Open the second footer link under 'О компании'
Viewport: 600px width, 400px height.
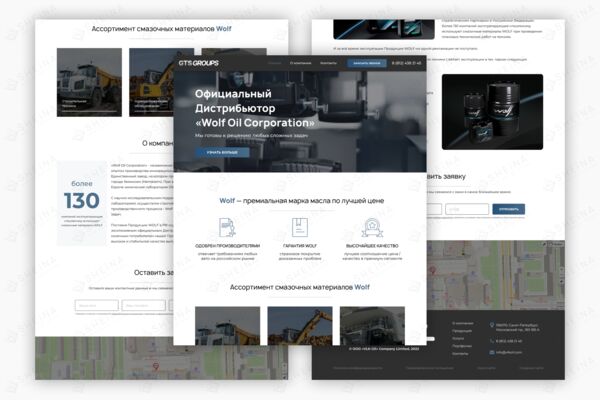[x=462, y=331]
